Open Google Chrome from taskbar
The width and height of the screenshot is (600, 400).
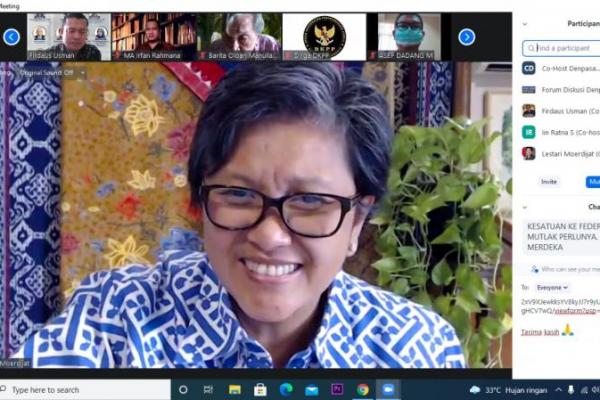tap(363, 390)
